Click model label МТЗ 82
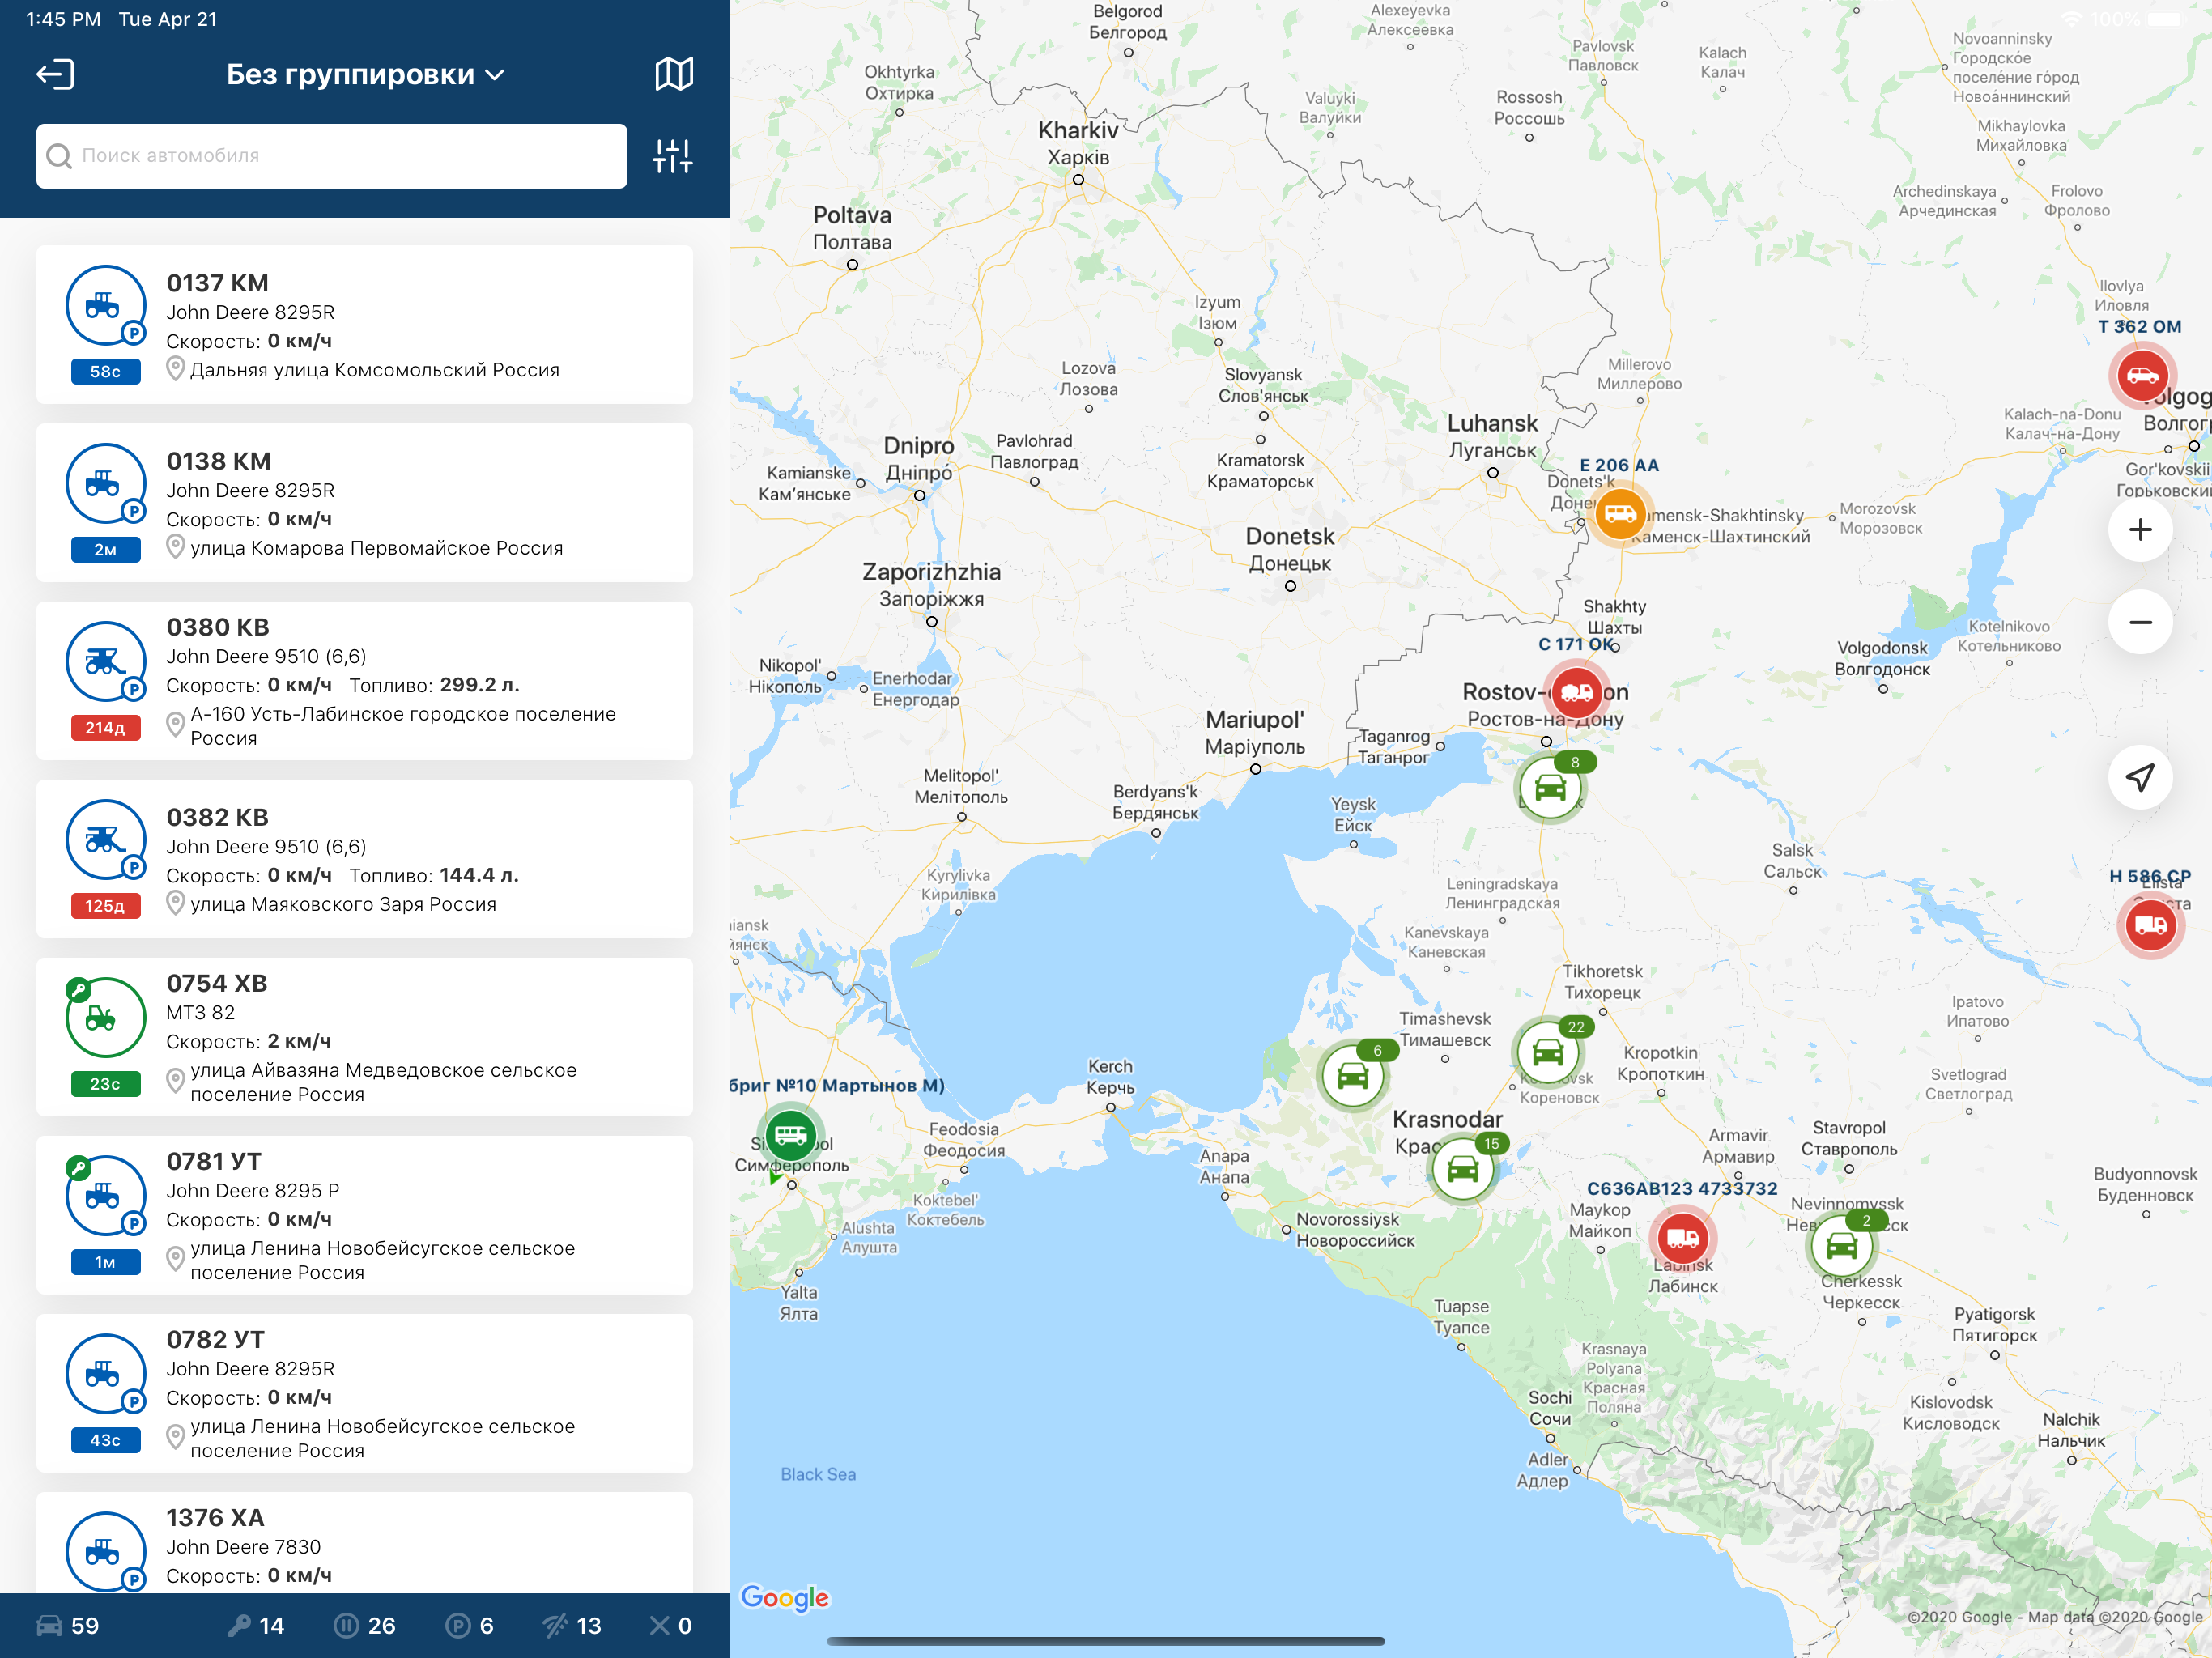This screenshot has width=2212, height=1658. [201, 1012]
